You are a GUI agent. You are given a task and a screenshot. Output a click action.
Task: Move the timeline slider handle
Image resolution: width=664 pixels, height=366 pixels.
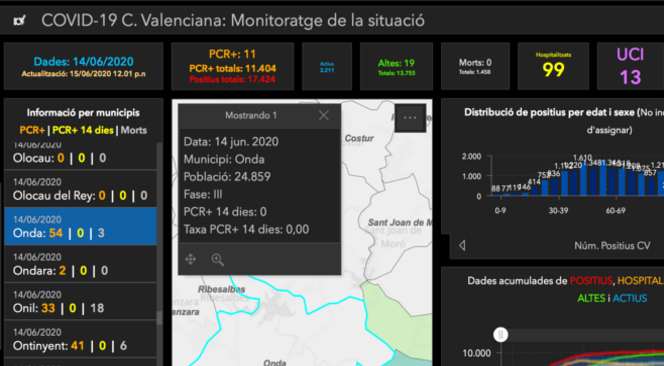point(501,335)
